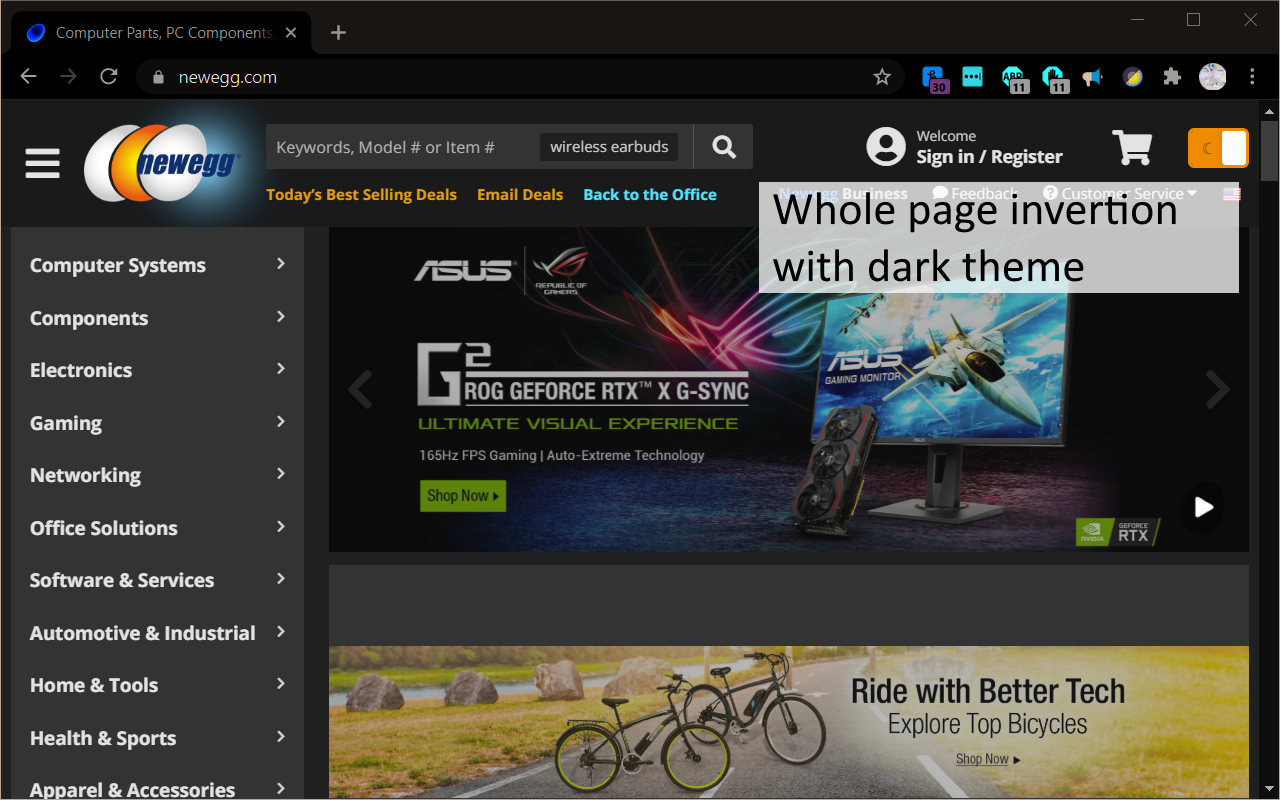Click the US flag country icon
The height and width of the screenshot is (800, 1280).
(x=1231, y=194)
